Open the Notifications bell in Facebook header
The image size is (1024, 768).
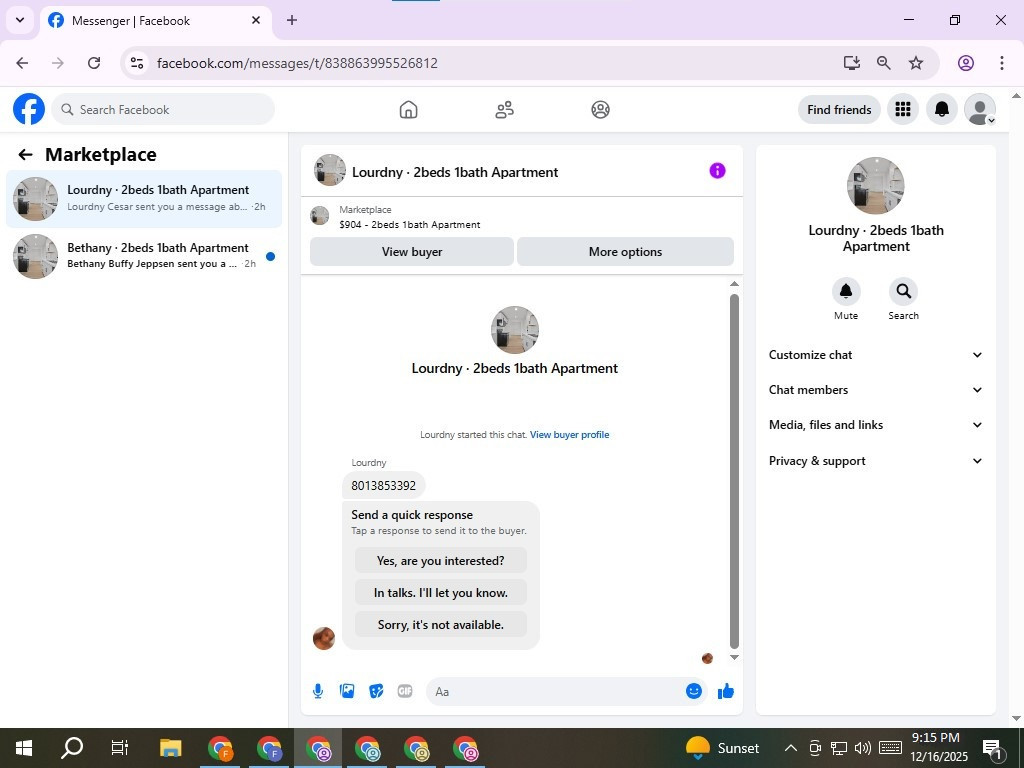[x=942, y=109]
